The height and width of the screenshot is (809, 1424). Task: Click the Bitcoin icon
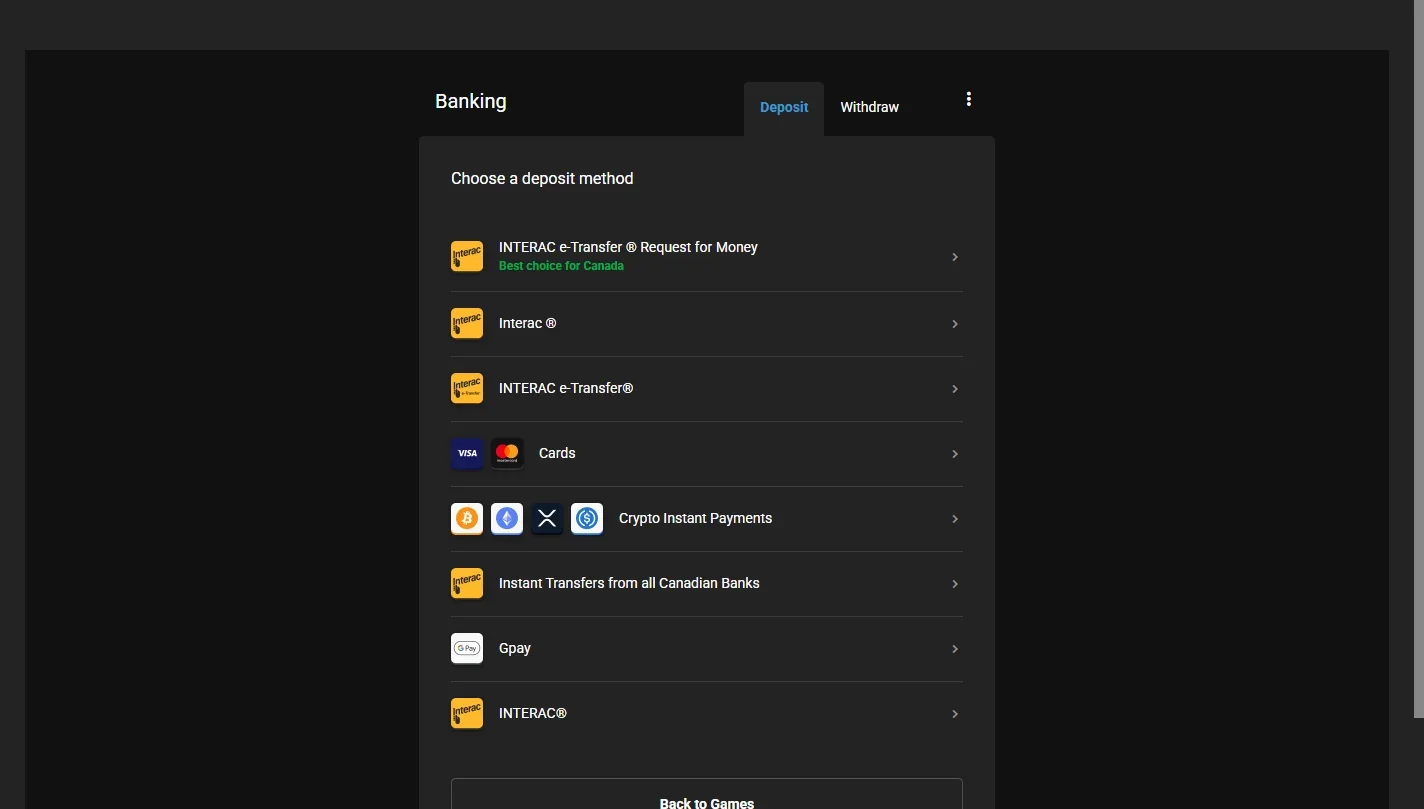[x=467, y=519]
